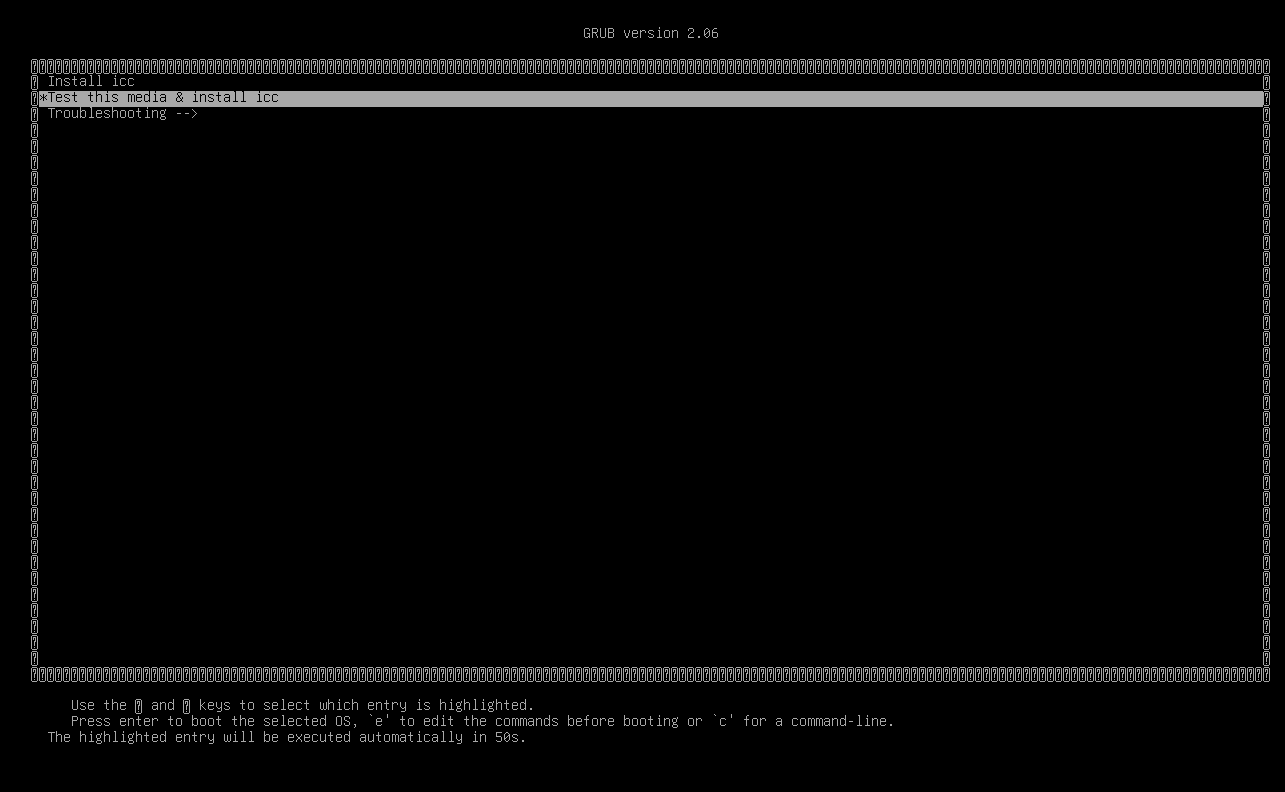Click the 'GRUB version 2.06' title text
Screen dimensions: 1285x792
651,33
